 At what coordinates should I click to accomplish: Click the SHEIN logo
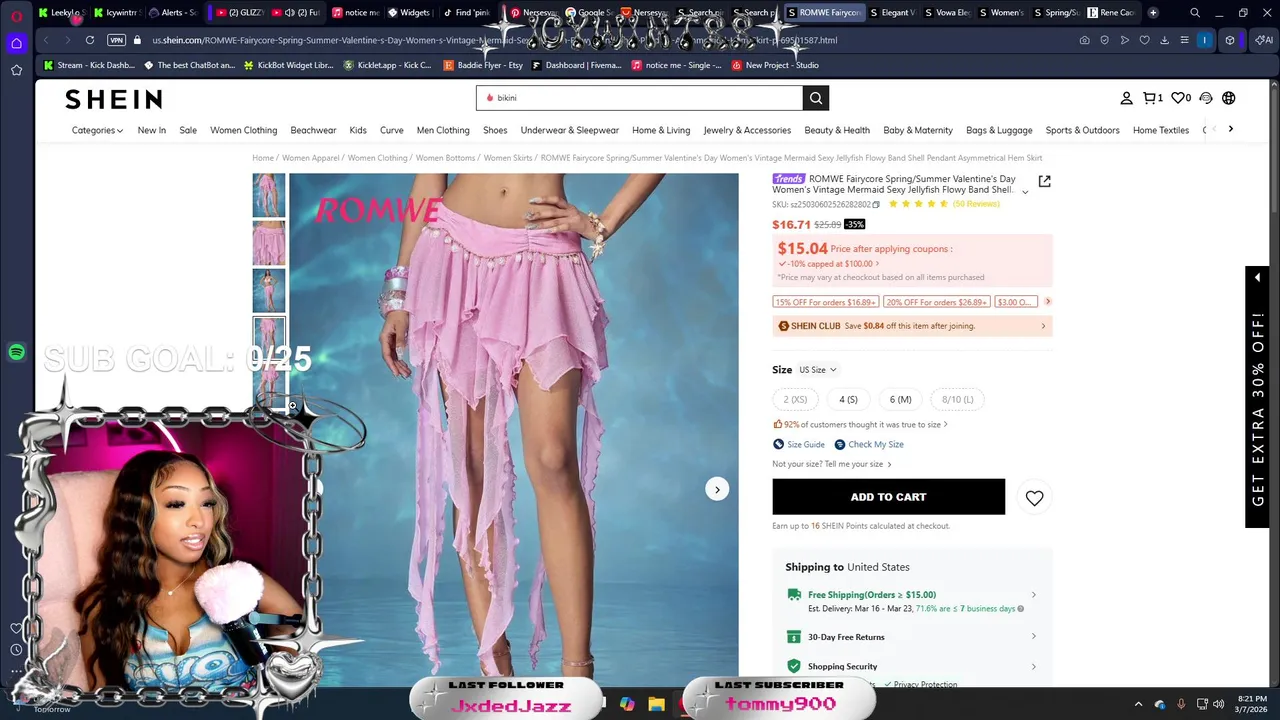tap(113, 99)
